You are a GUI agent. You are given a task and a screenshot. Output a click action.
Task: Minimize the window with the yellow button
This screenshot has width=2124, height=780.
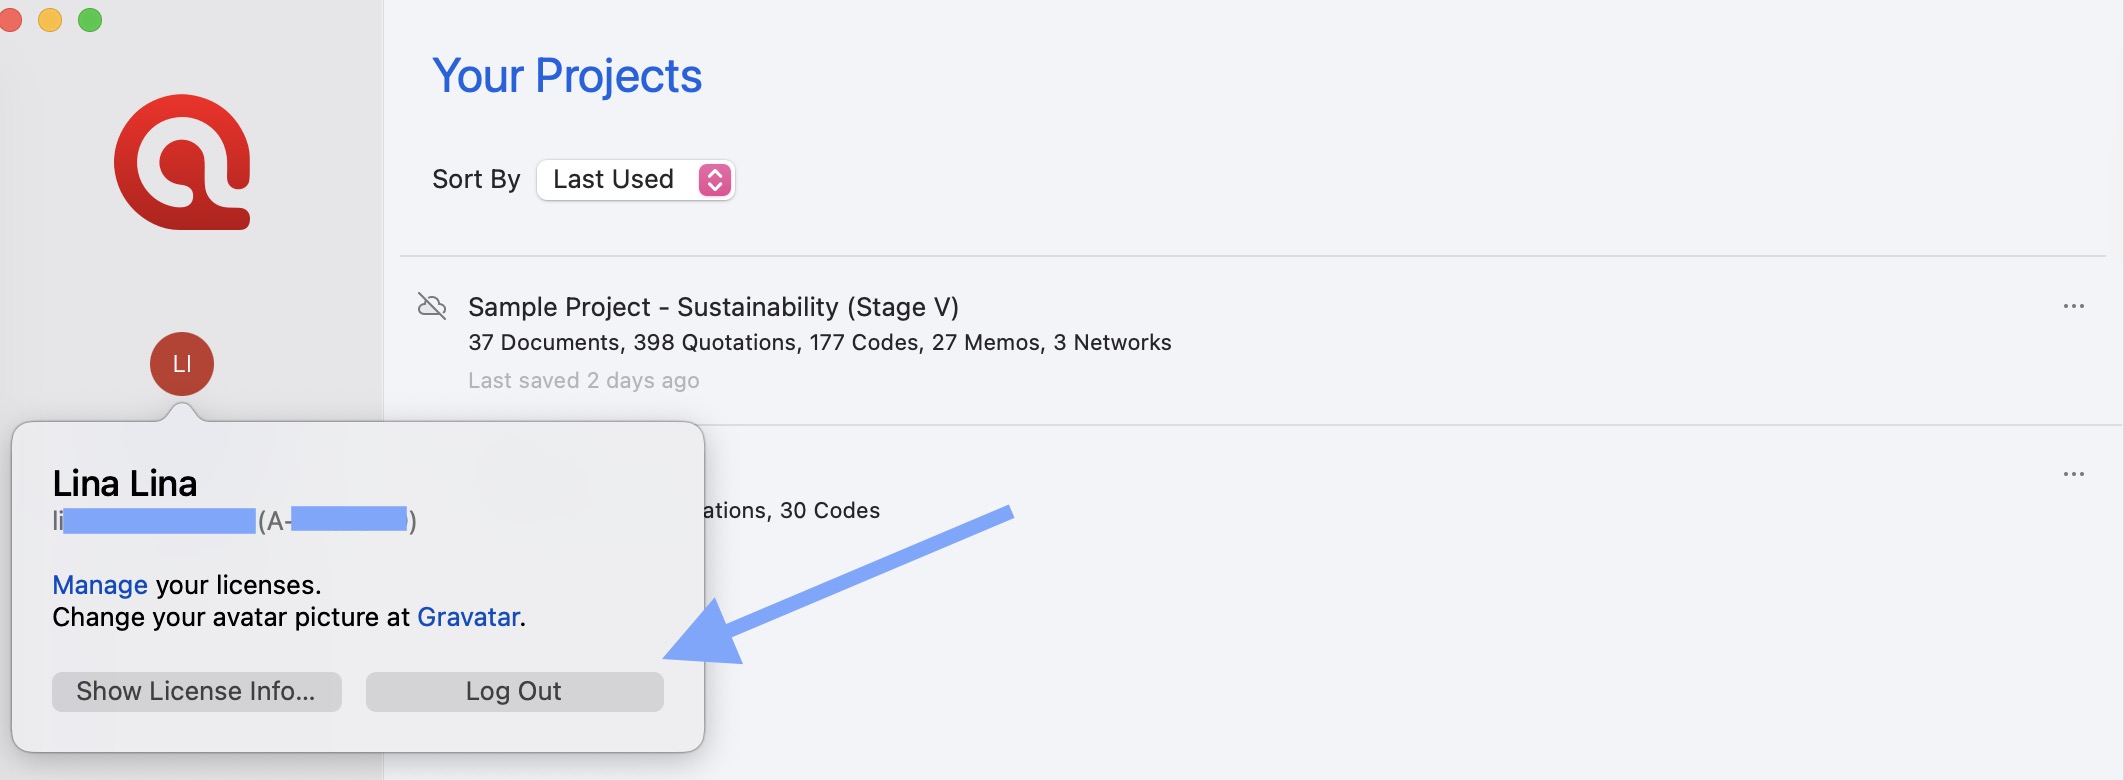point(50,20)
